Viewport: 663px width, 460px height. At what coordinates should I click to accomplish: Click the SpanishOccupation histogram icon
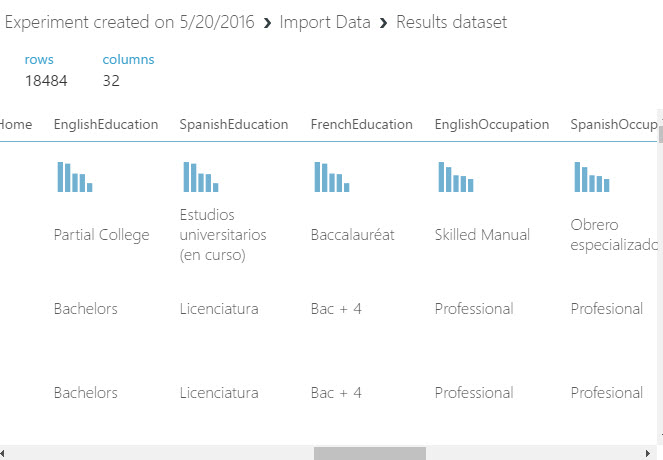(592, 177)
